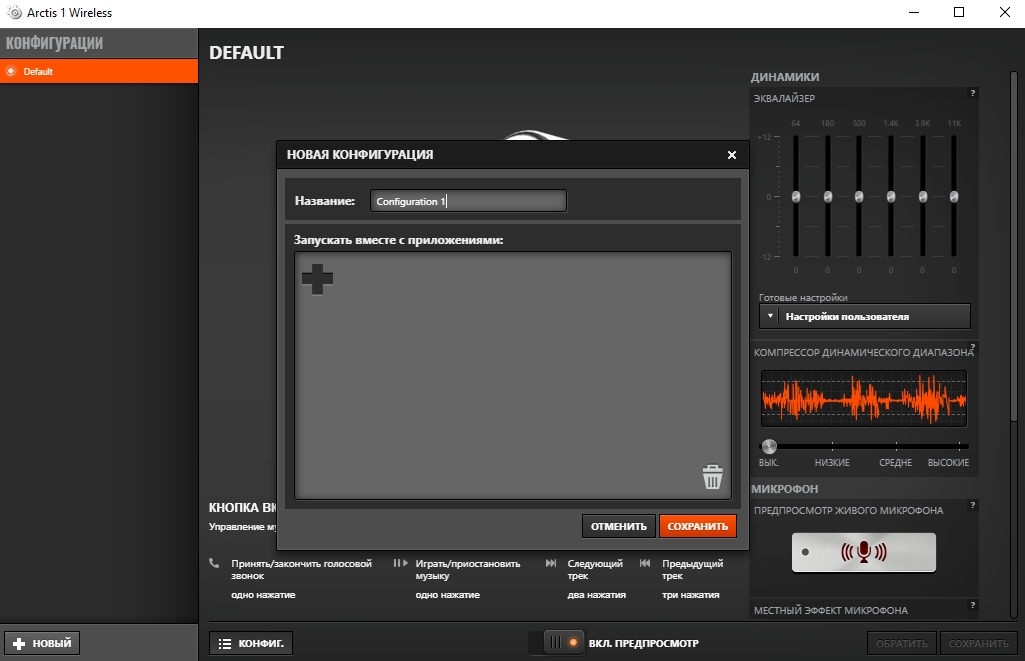Add an application with the plus icon
Screen dimensions: 1025x661
317,279
